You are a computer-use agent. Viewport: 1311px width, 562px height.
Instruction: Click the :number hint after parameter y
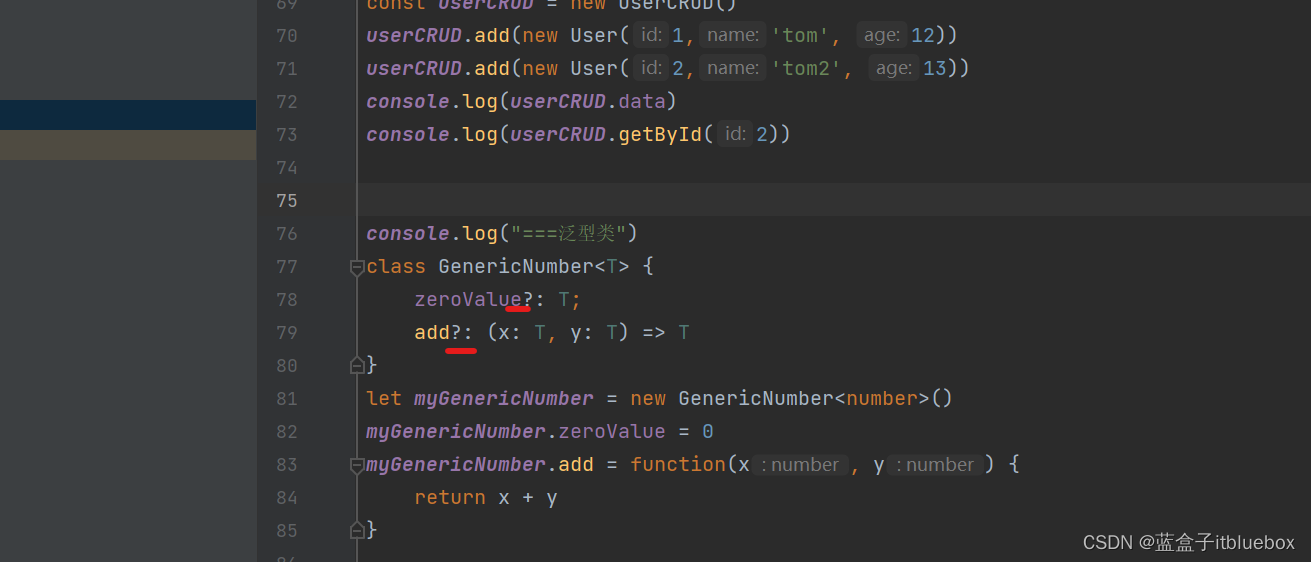935,465
